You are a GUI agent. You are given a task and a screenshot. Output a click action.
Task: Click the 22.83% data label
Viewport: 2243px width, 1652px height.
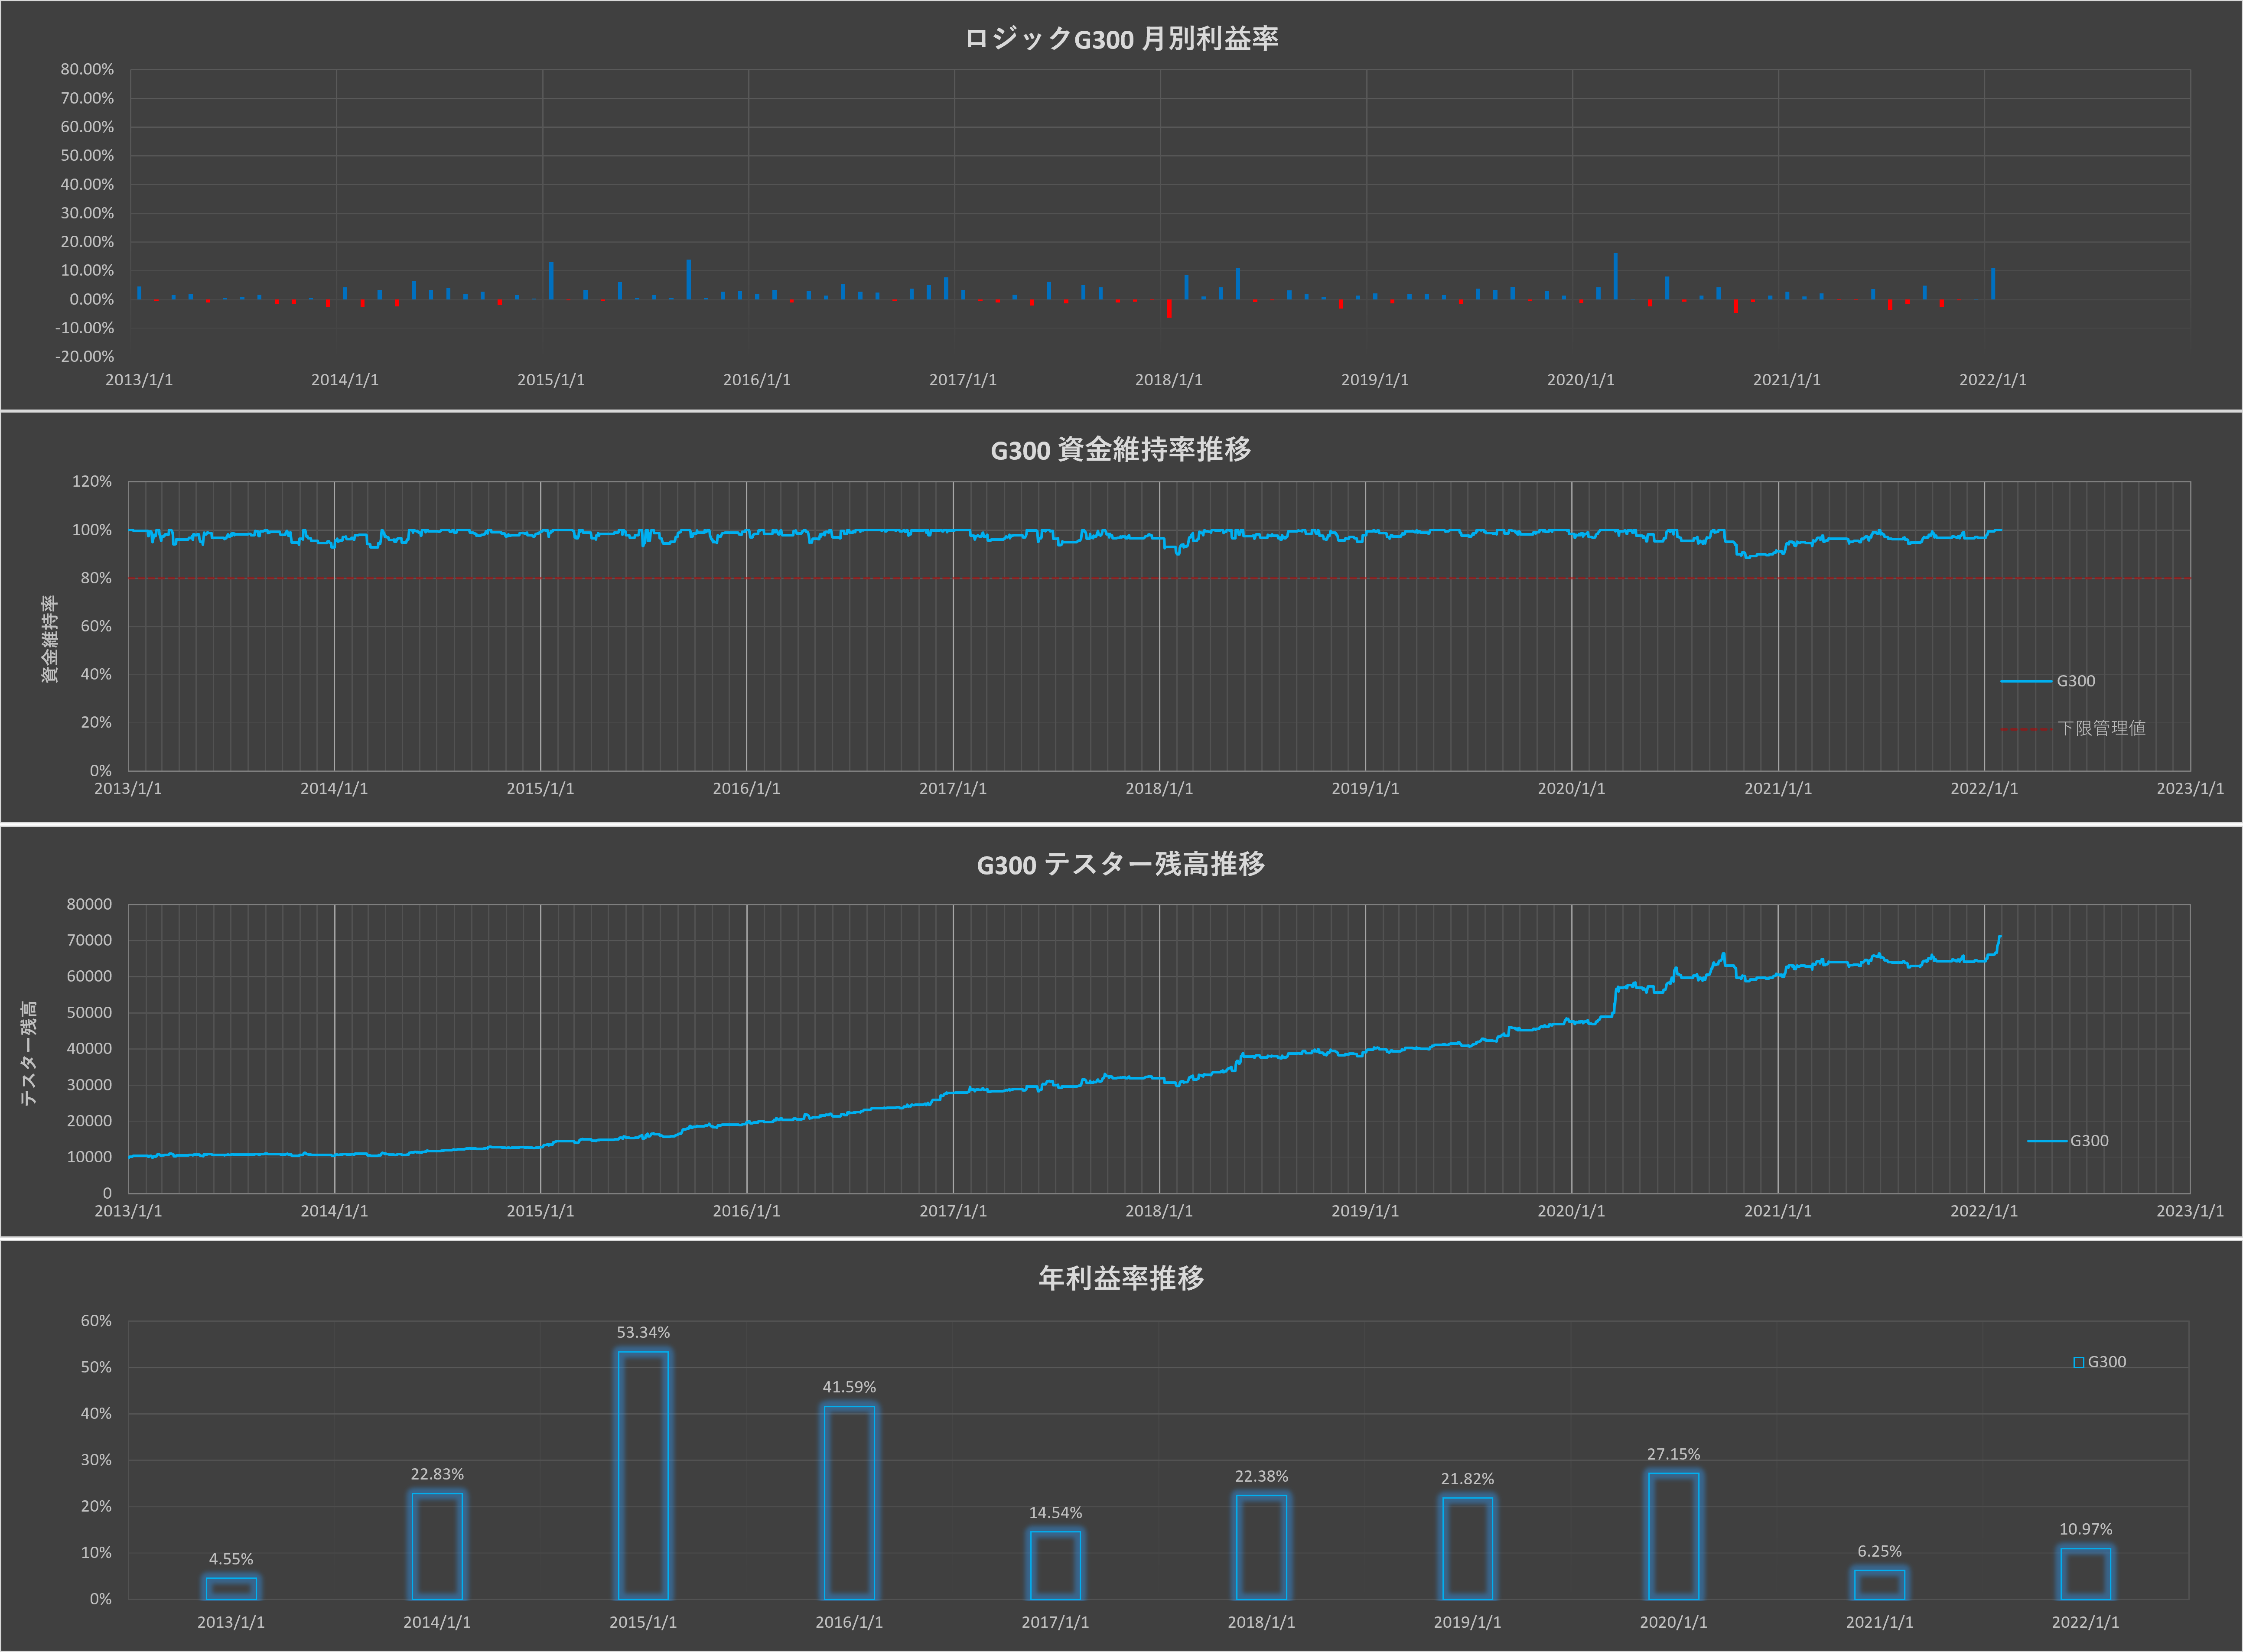coord(437,1474)
